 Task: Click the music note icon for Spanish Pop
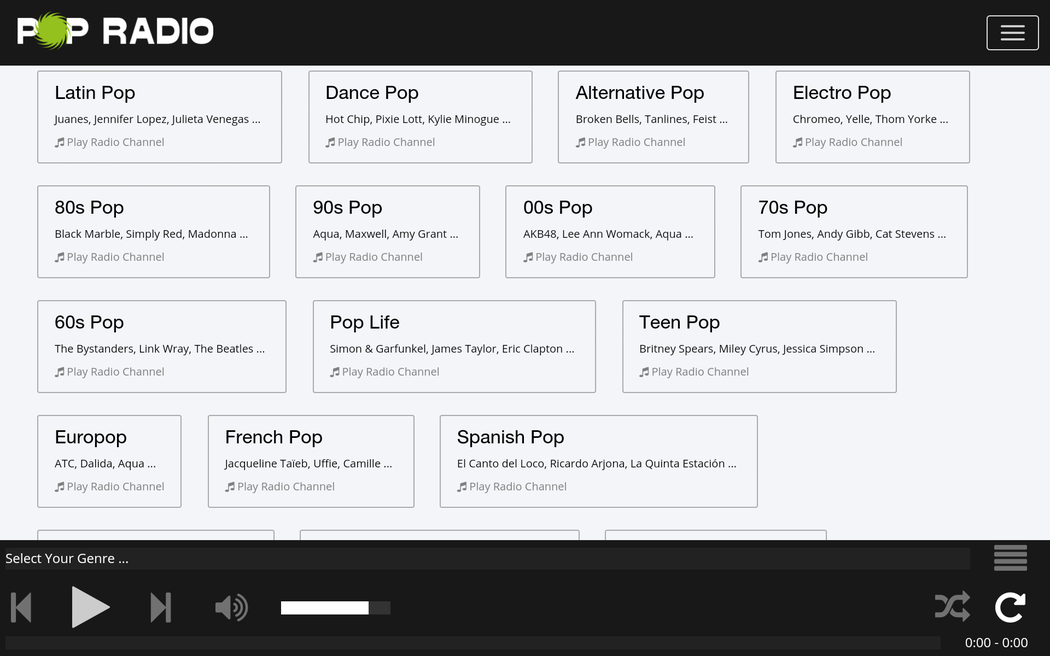click(x=462, y=487)
